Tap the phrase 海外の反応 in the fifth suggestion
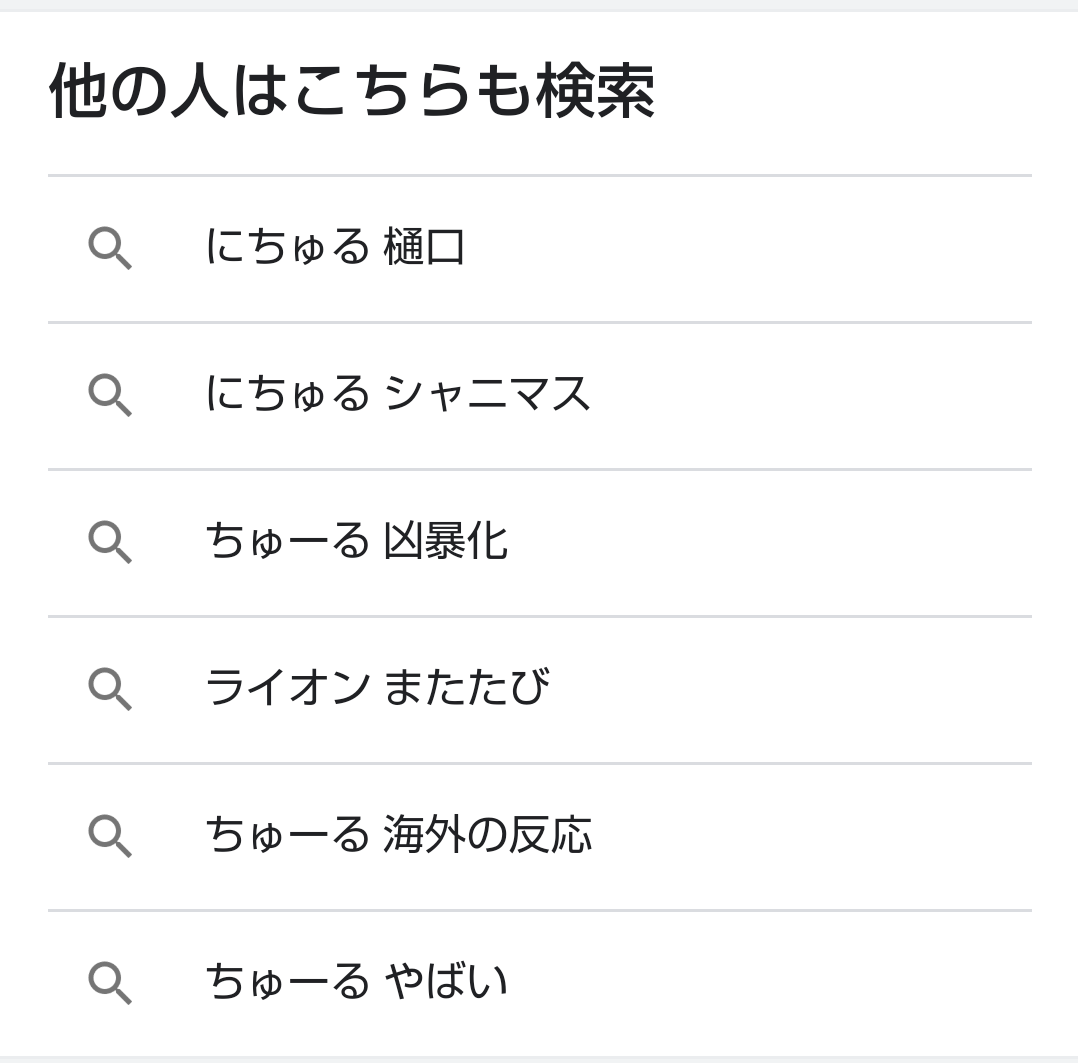Viewport: 1078px width, 1063px height. [x=487, y=835]
